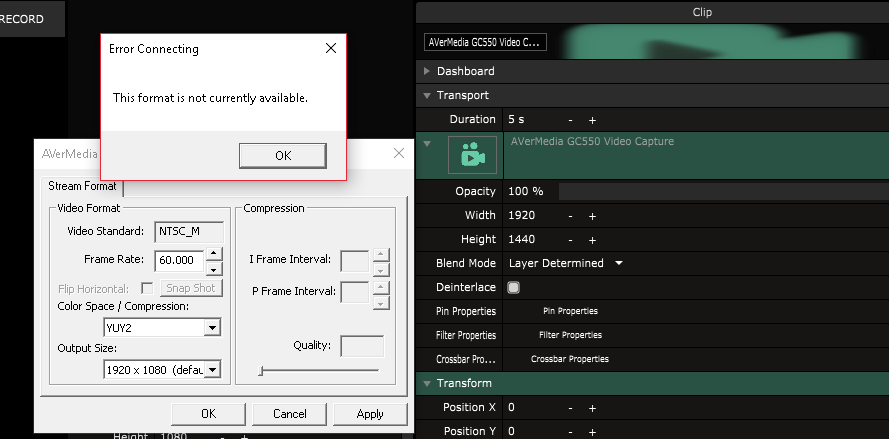
Task: Open the Output Size dropdown
Action: pyautogui.click(x=211, y=370)
